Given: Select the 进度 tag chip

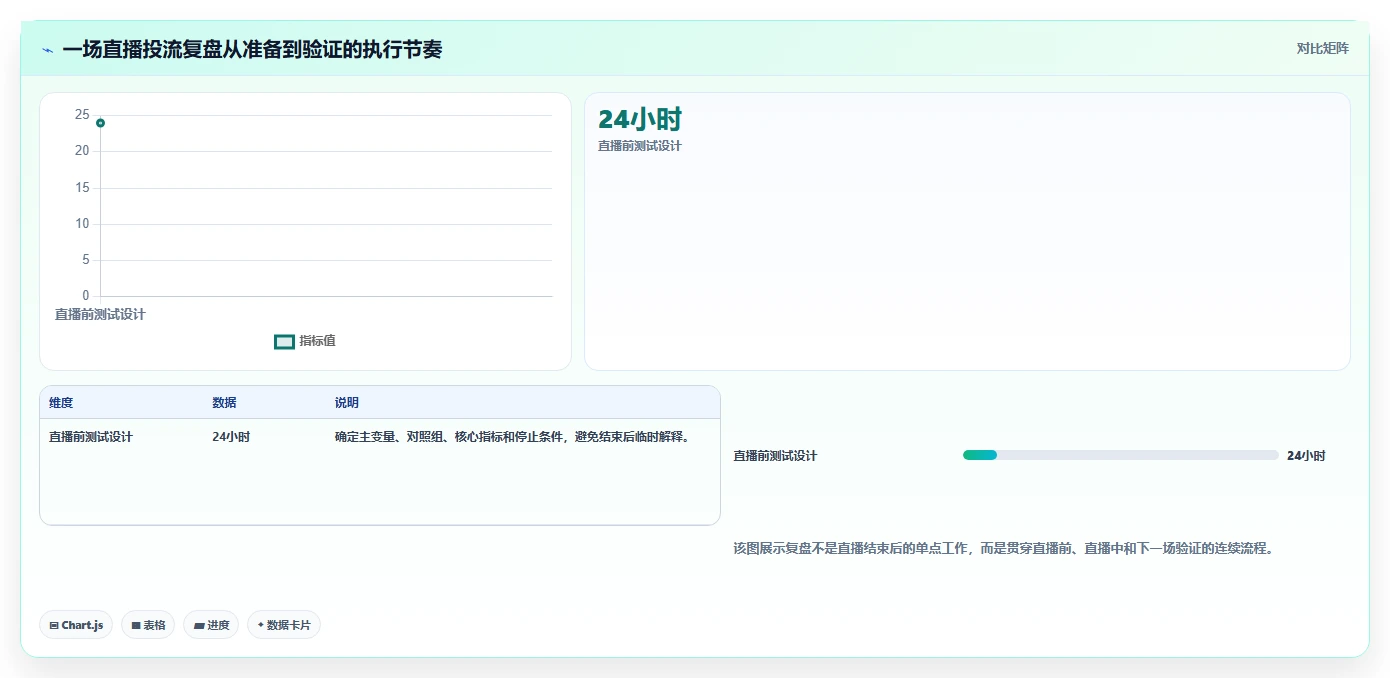Looking at the screenshot, I should tap(211, 625).
